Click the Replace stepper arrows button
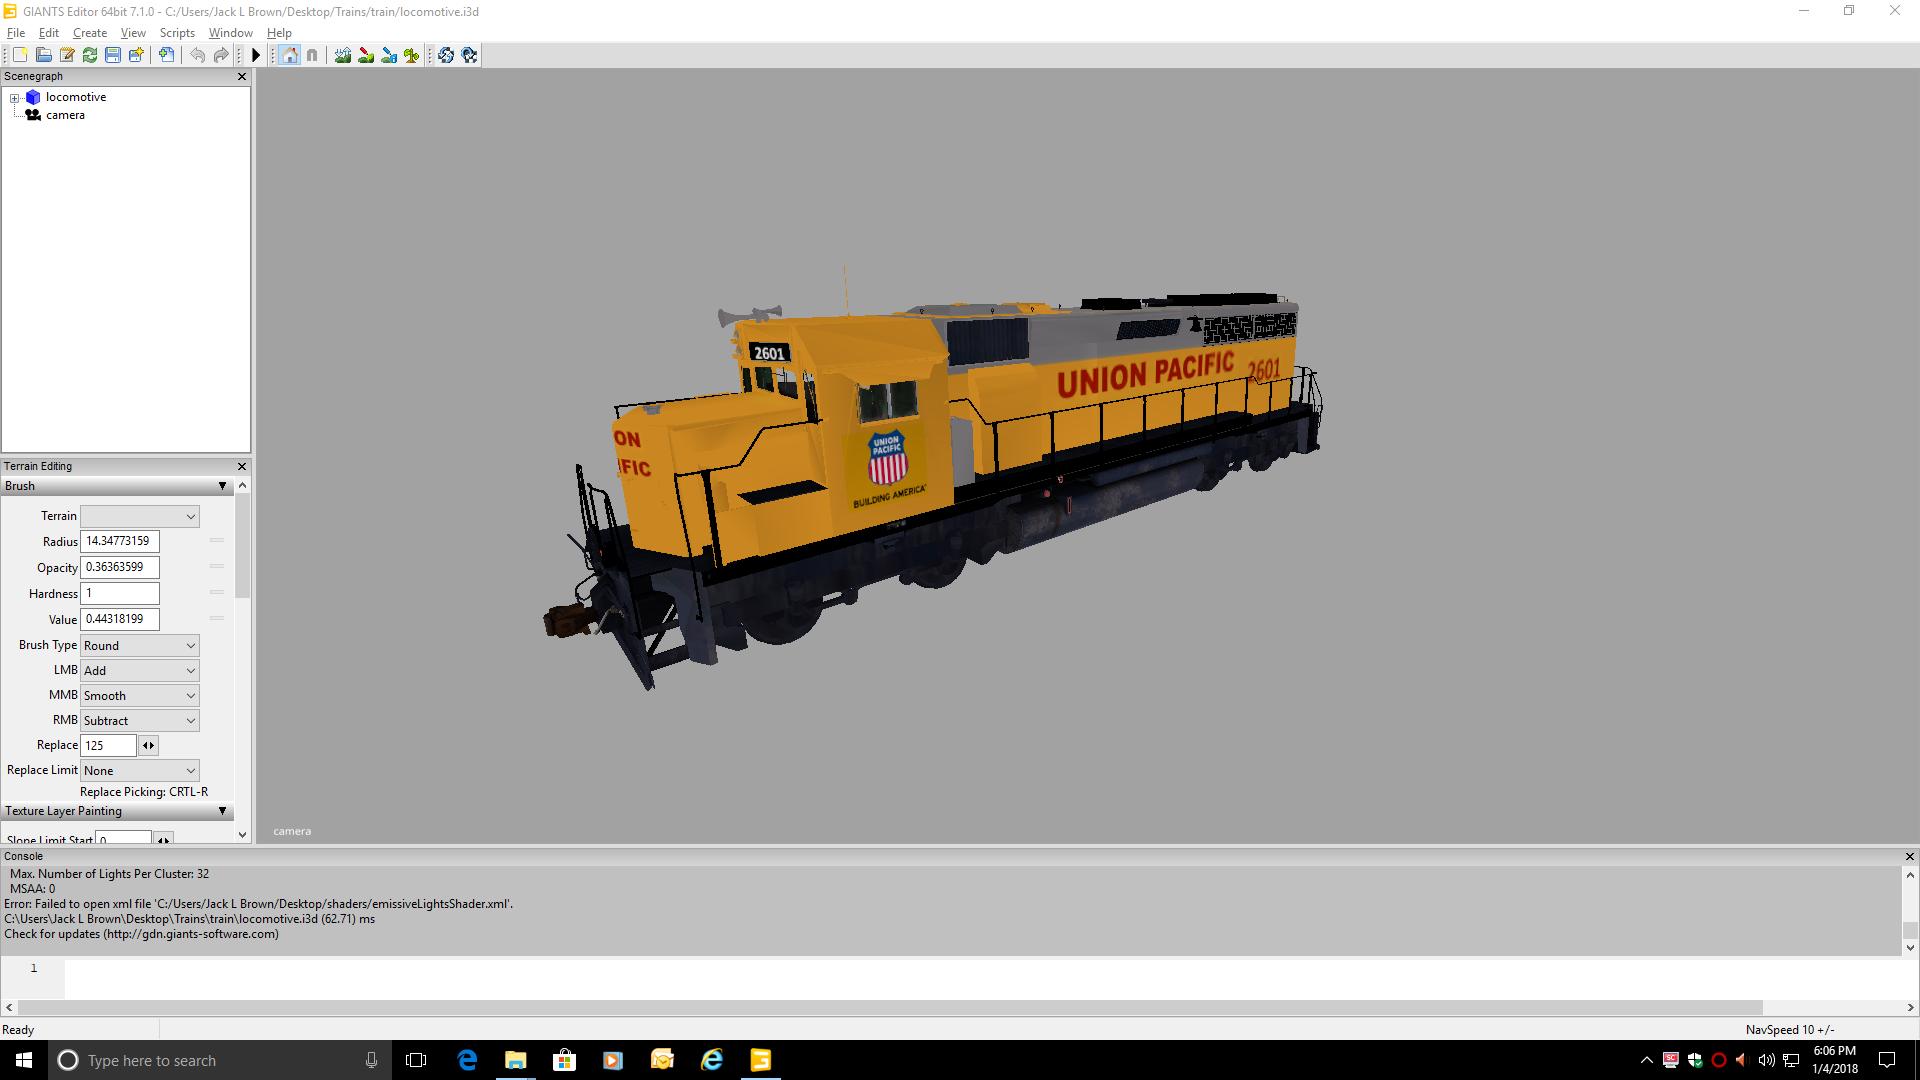 [149, 746]
